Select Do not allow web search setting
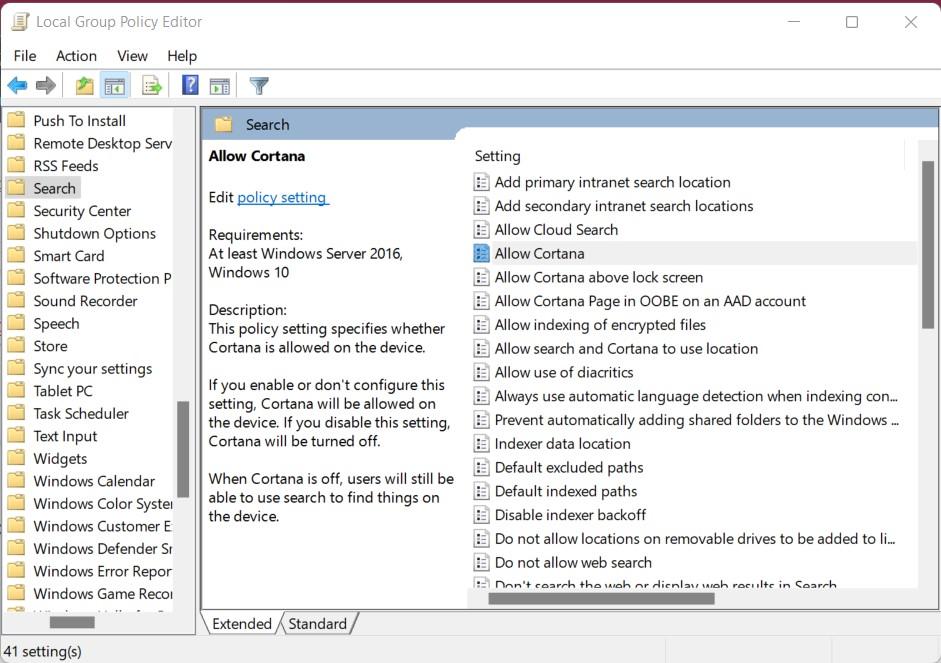The width and height of the screenshot is (941, 663). [x=573, y=563]
